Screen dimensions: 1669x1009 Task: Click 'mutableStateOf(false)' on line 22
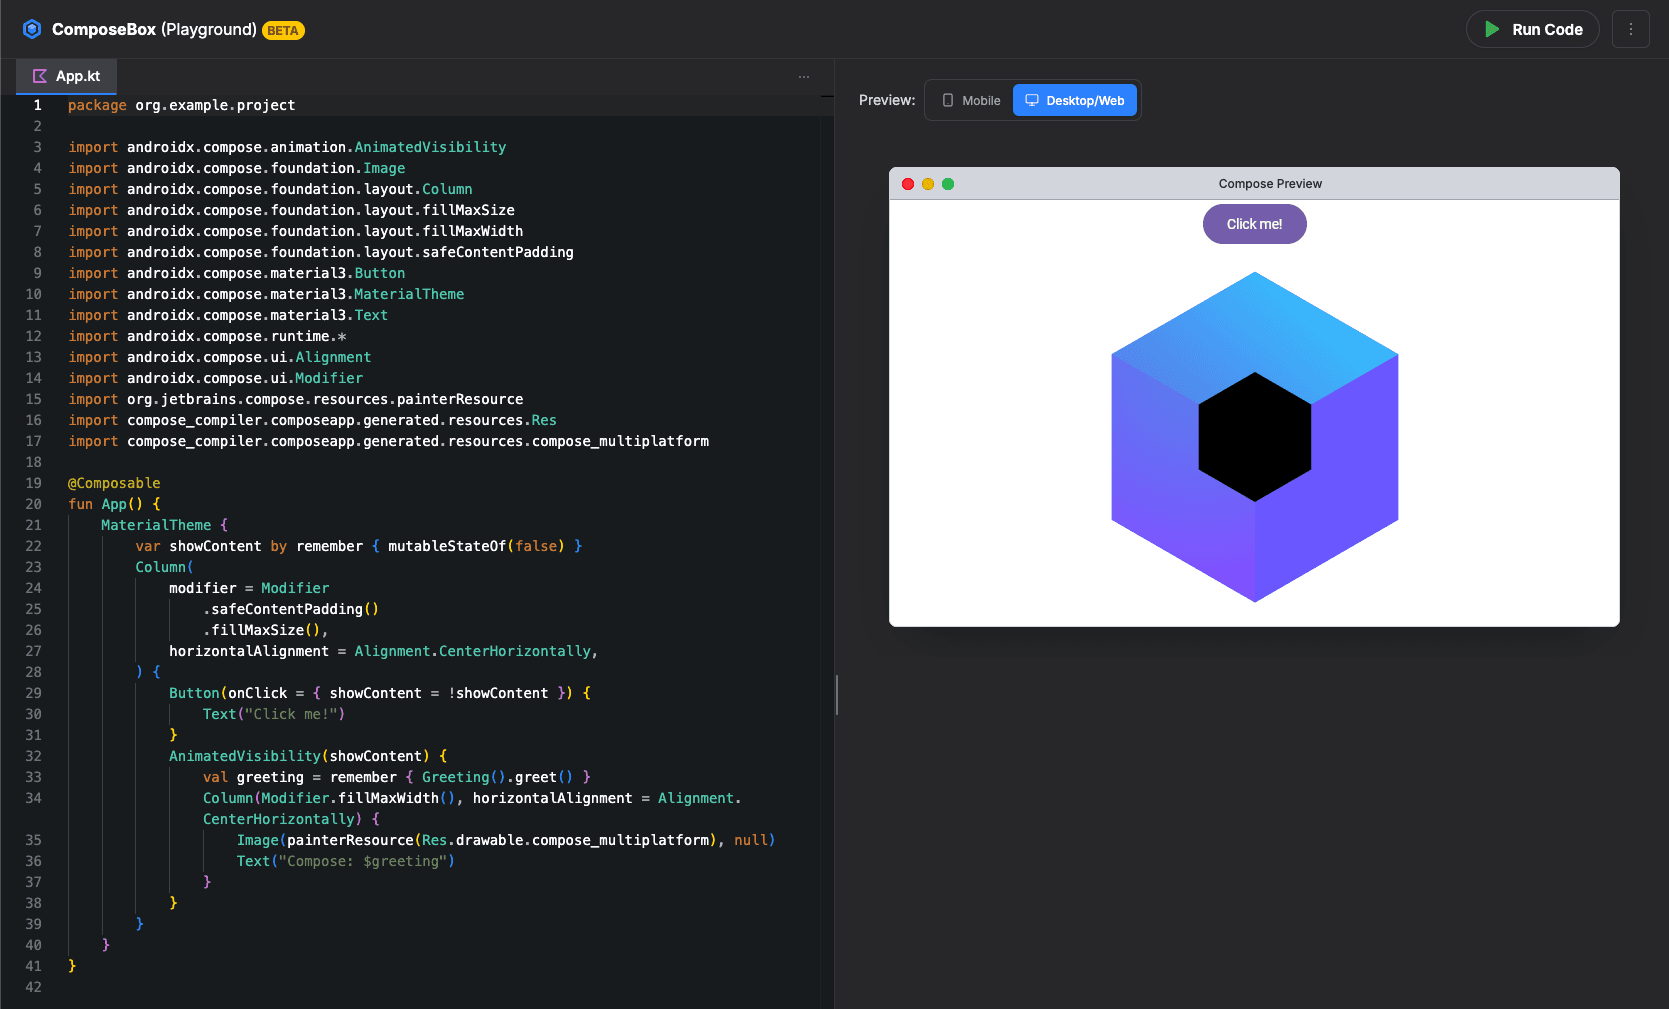pos(477,546)
